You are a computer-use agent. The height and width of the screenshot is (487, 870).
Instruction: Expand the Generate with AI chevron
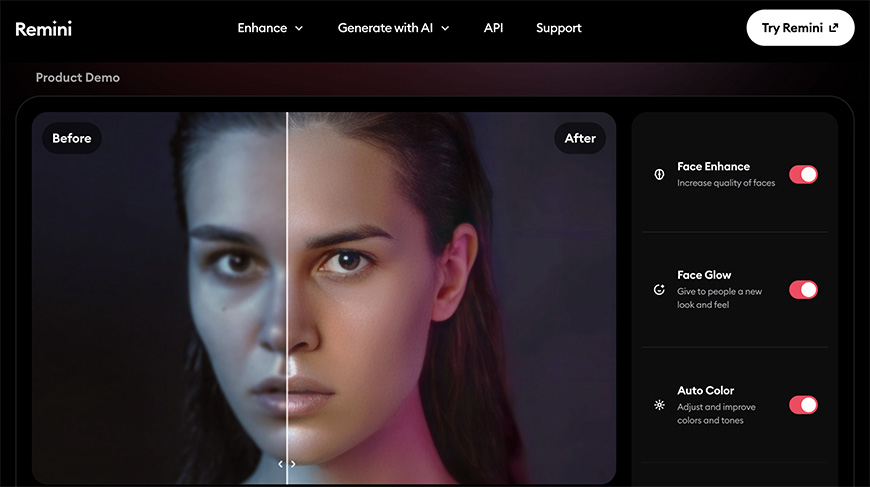click(x=445, y=29)
